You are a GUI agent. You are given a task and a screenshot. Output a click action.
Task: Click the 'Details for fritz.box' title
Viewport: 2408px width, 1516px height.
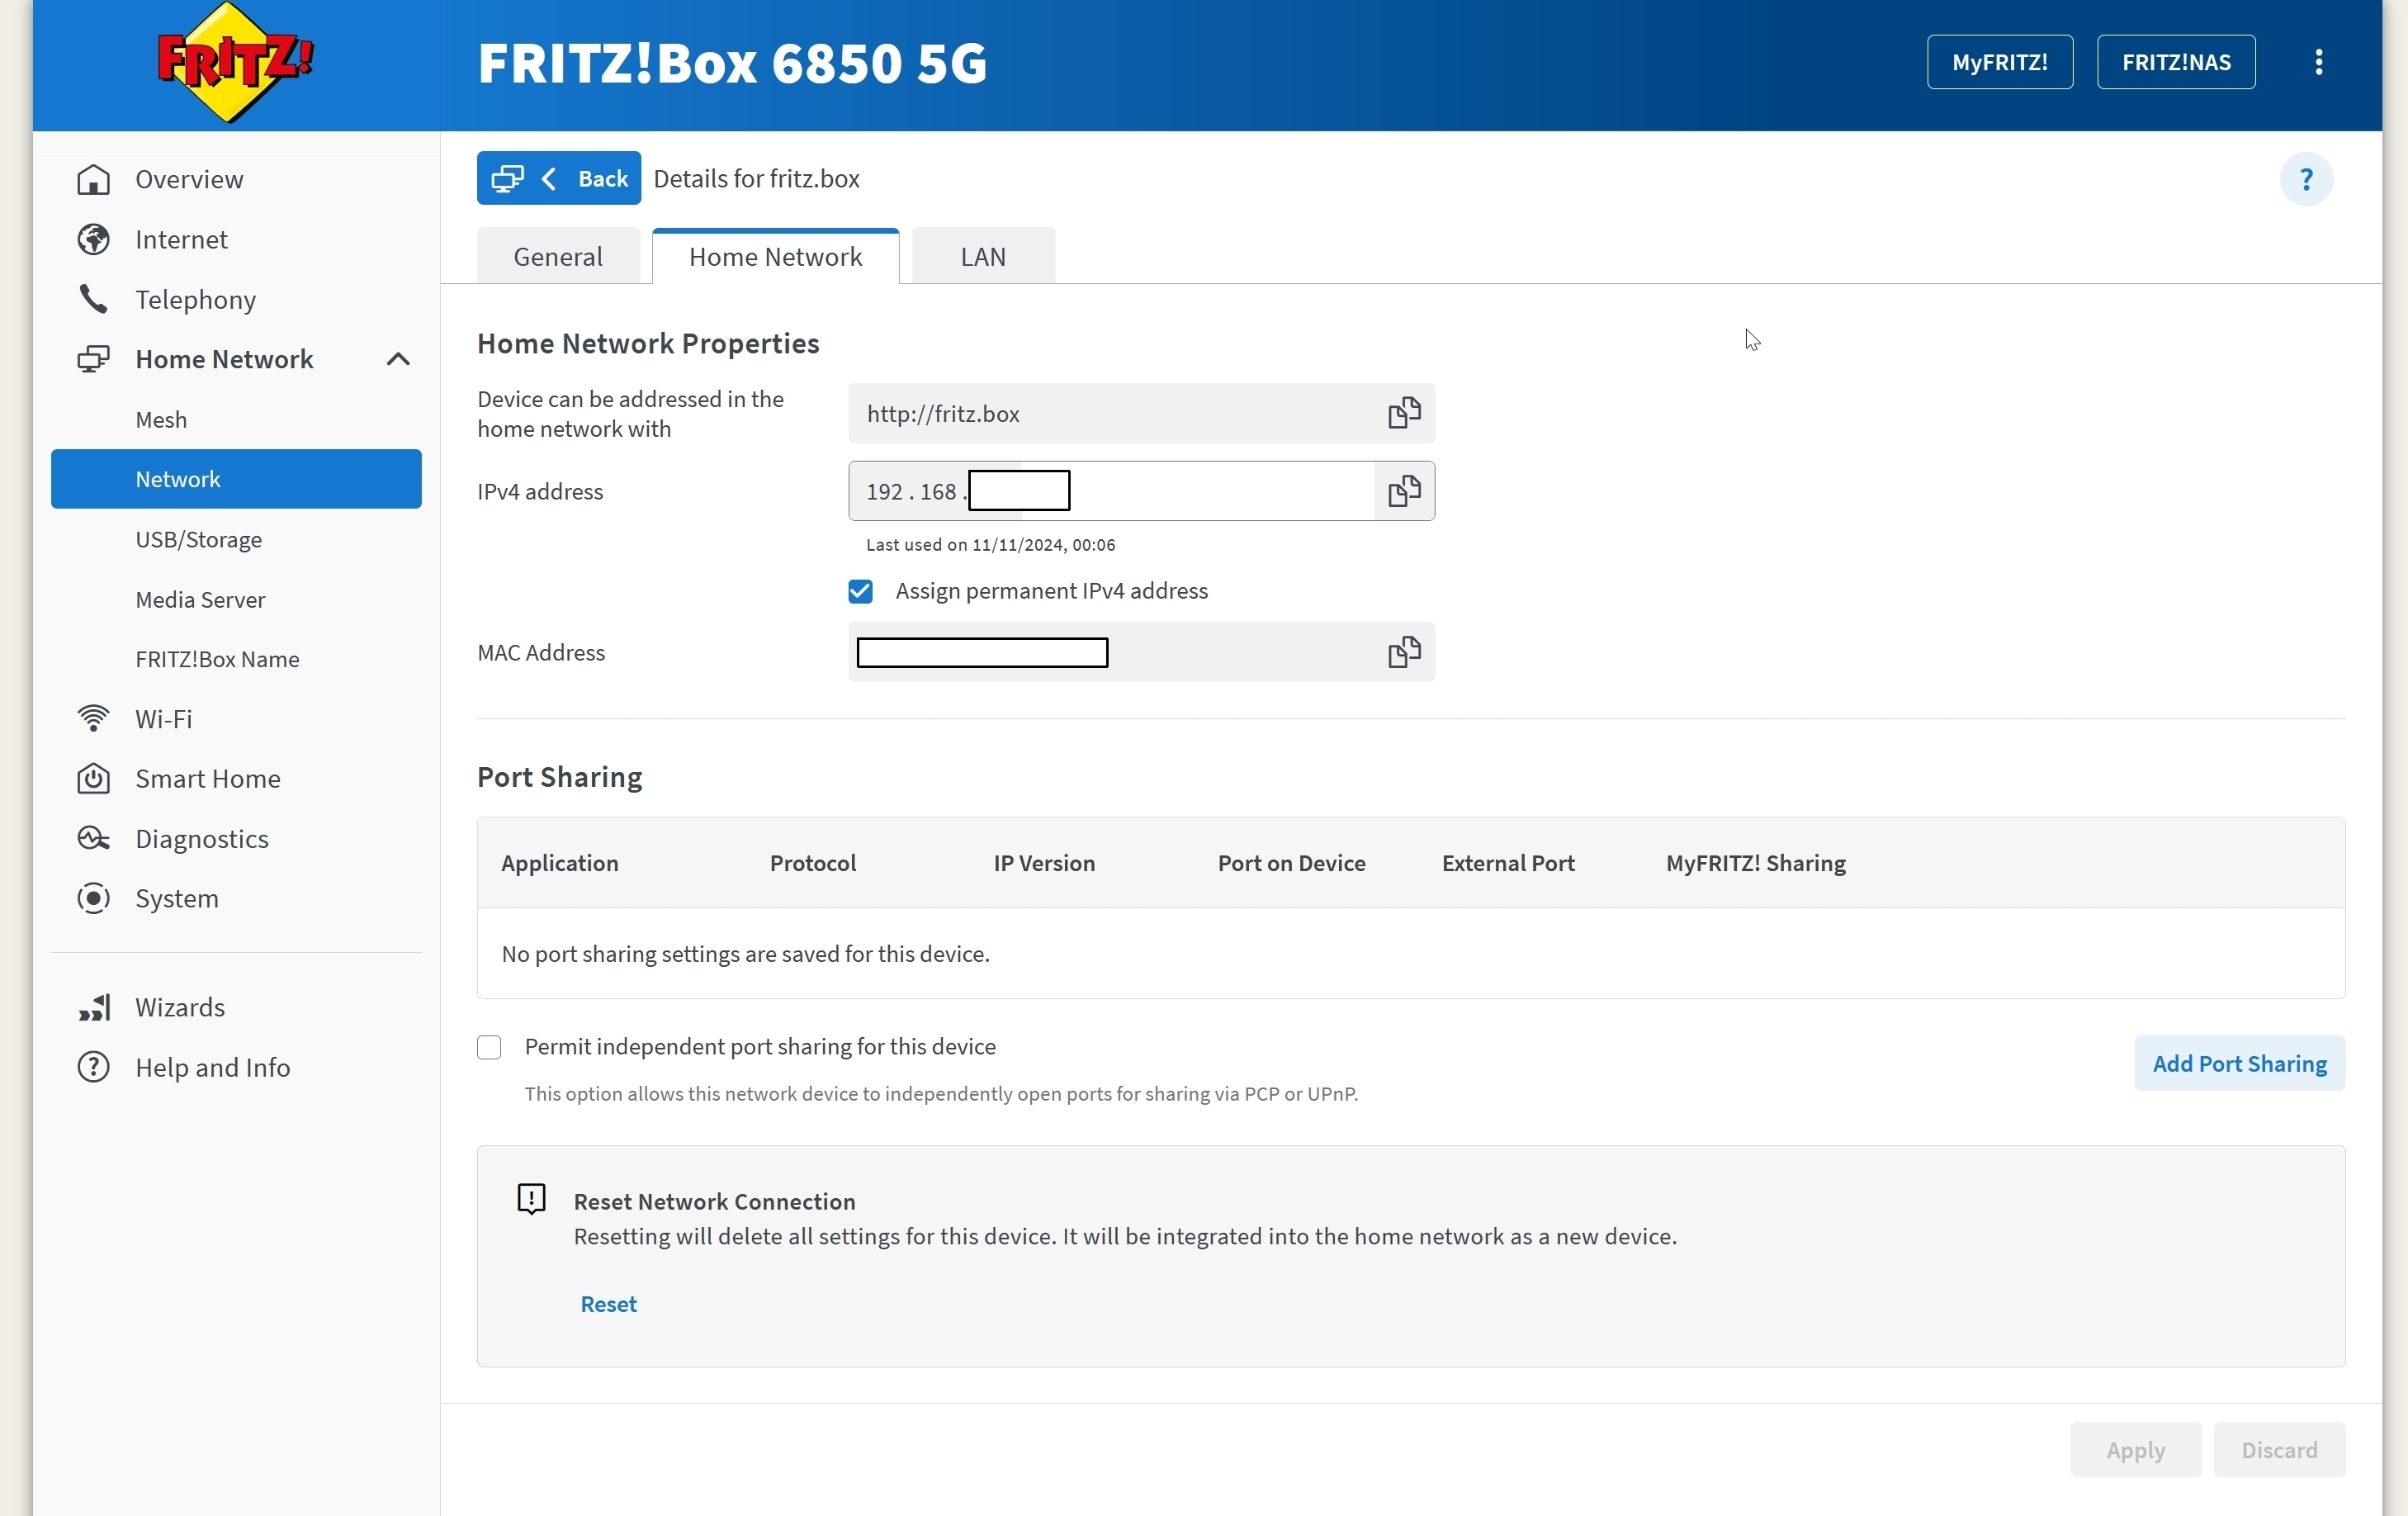point(757,179)
